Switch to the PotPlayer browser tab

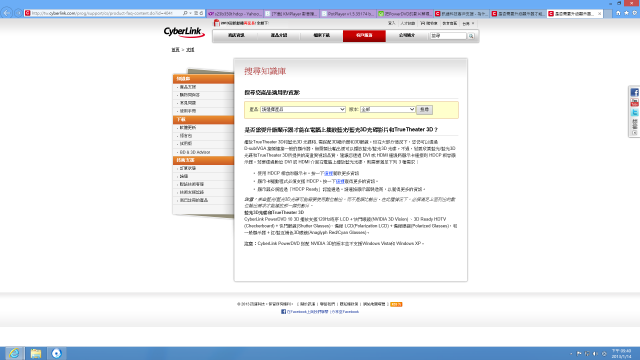point(348,13)
